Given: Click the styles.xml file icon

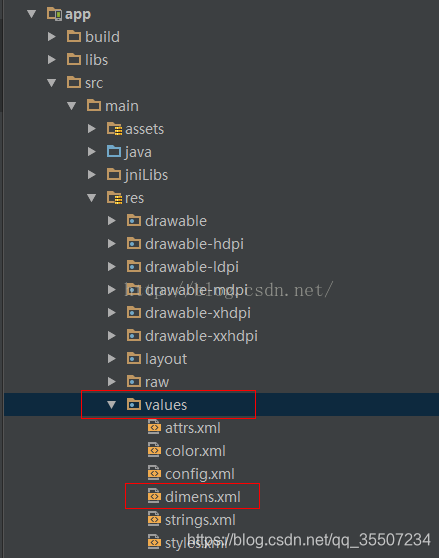Looking at the screenshot, I should pyautogui.click(x=154, y=542).
